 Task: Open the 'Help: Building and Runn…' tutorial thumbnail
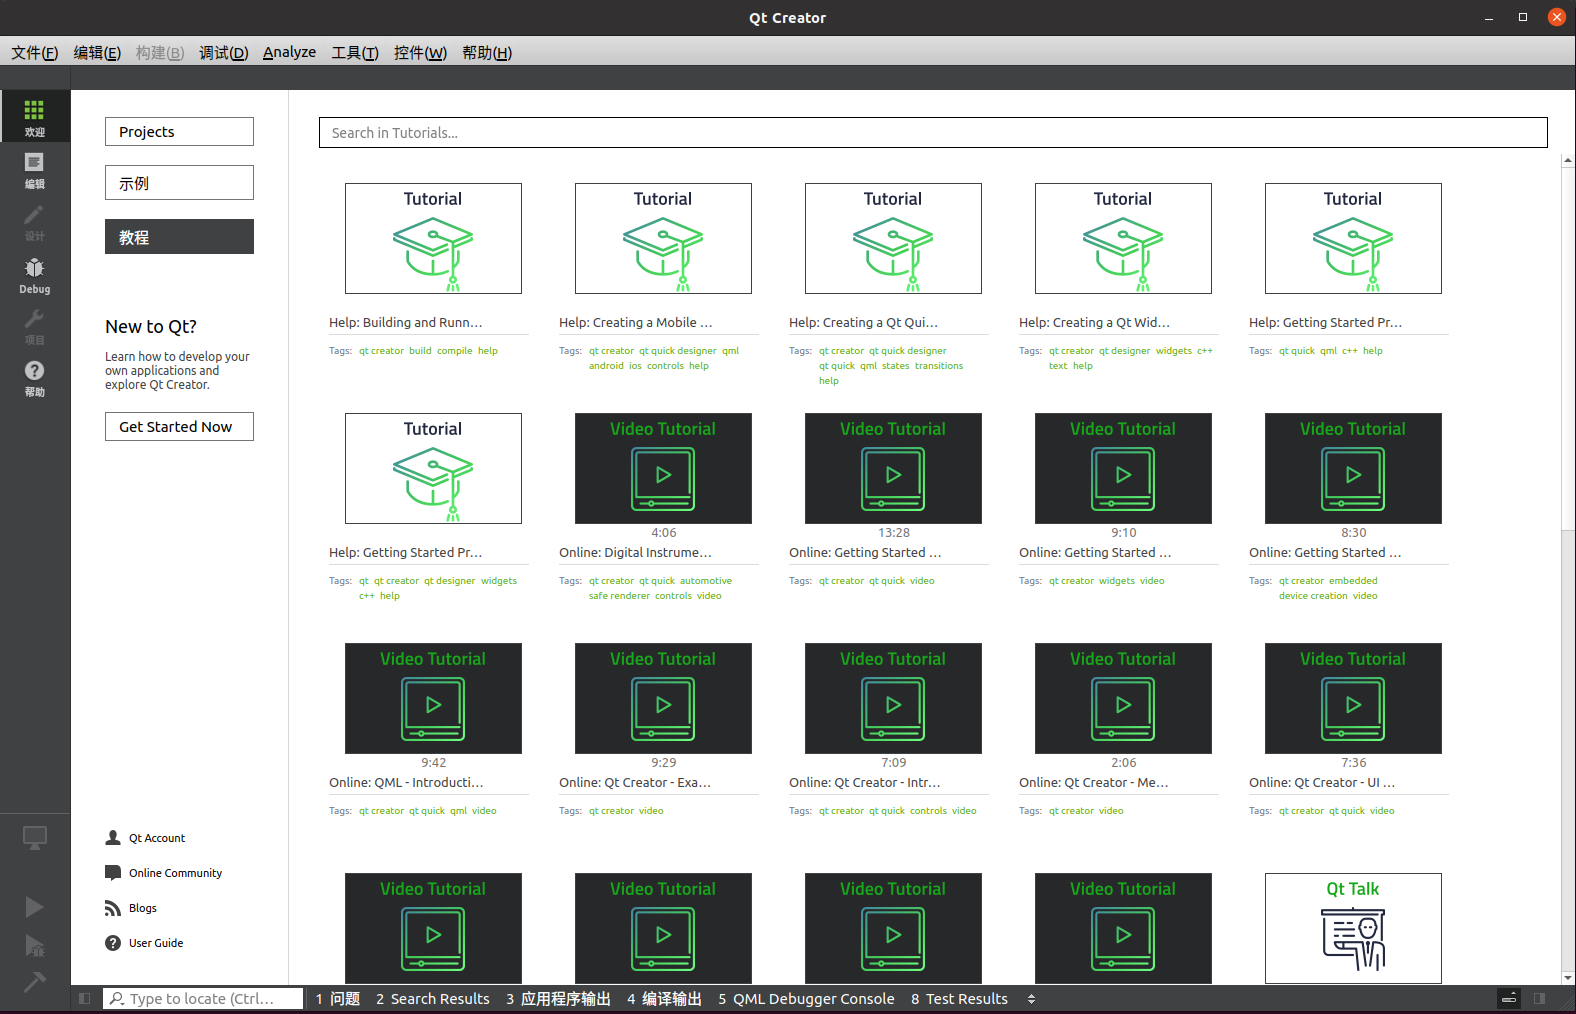[433, 238]
